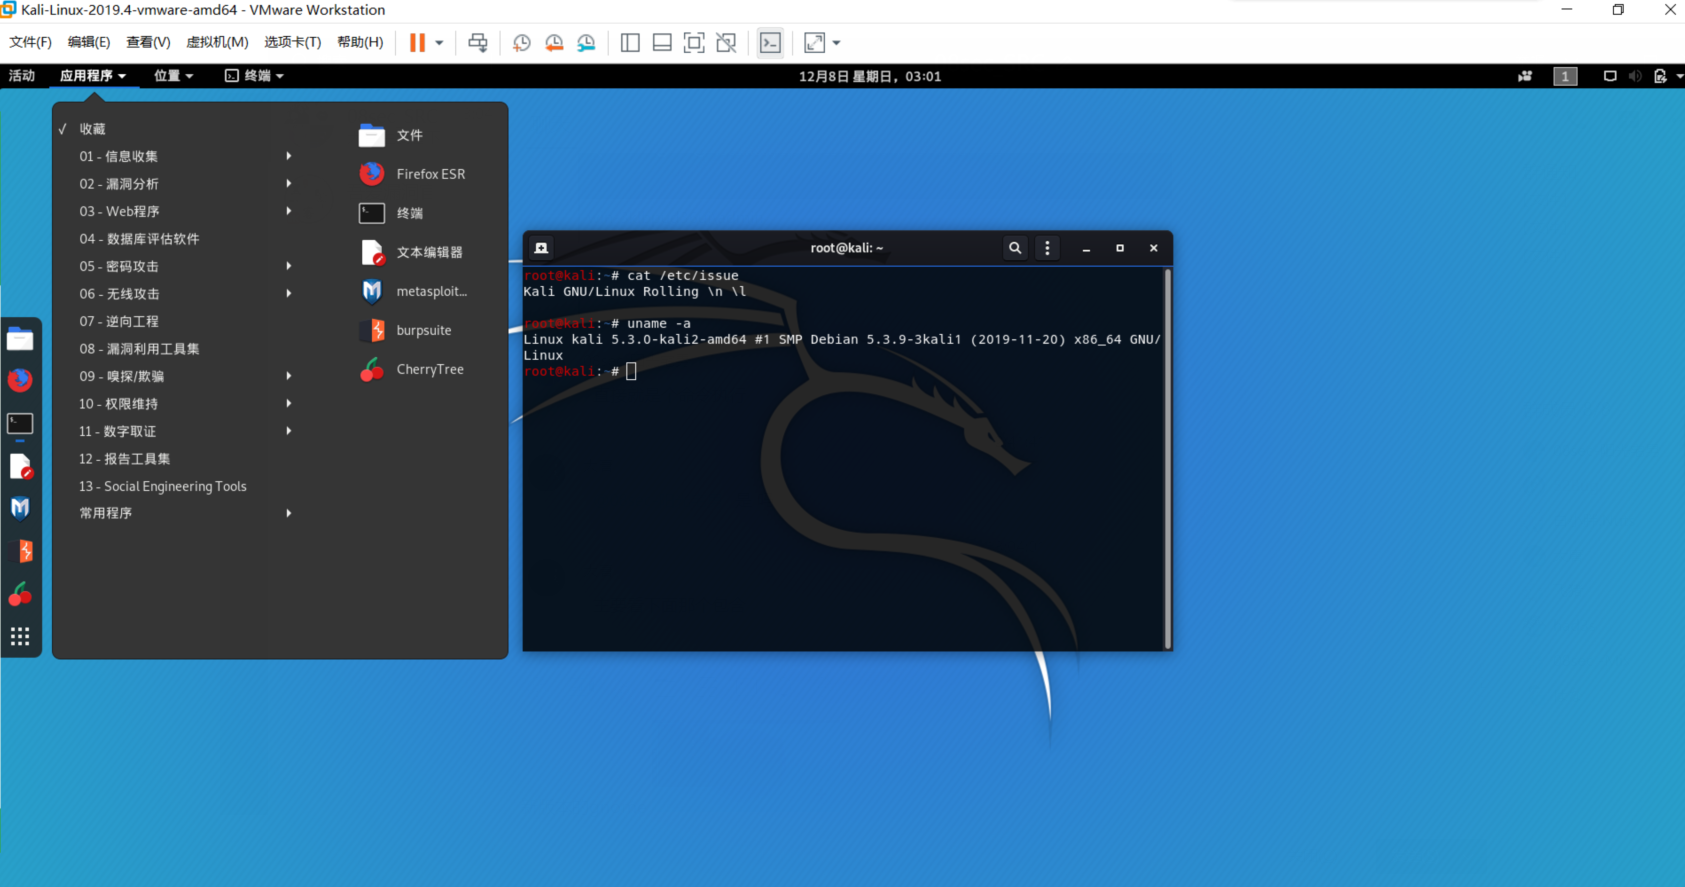Open the 位置 places dropdown
Screen dimensions: 1685x887
click(173, 76)
